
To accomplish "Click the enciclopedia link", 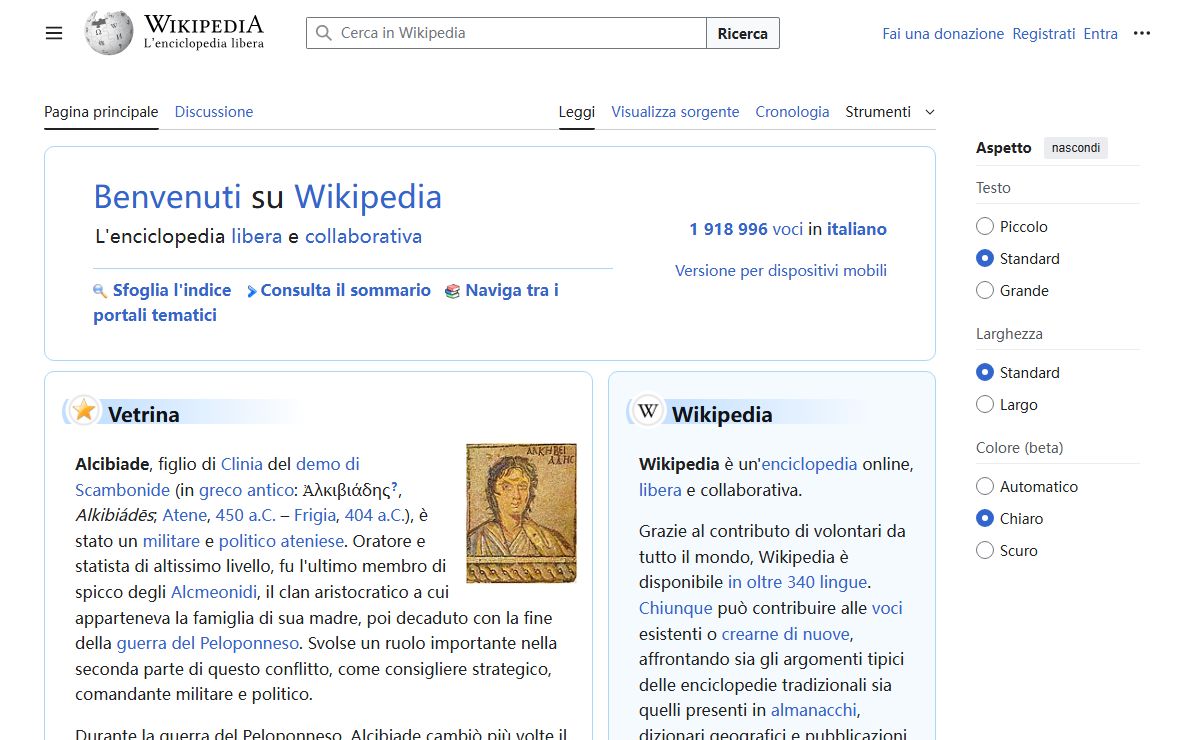I will pyautogui.click(x=809, y=464).
